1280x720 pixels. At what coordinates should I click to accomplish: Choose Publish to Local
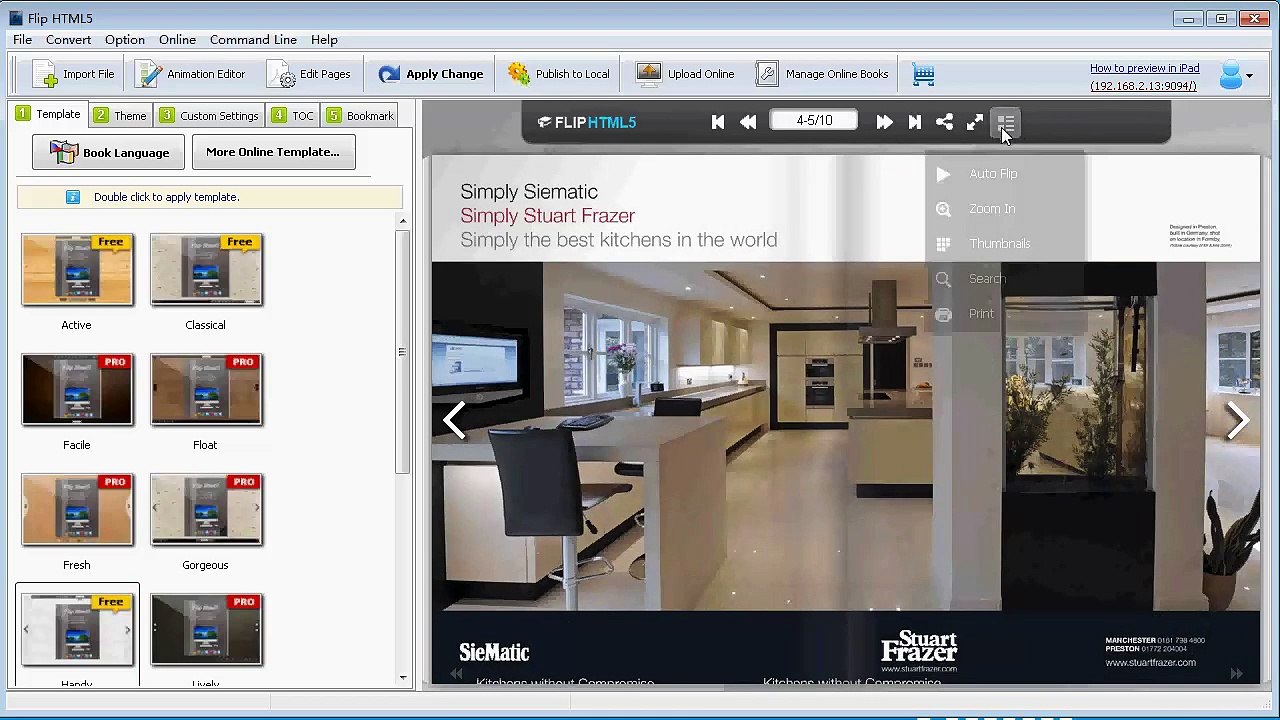[x=558, y=74]
